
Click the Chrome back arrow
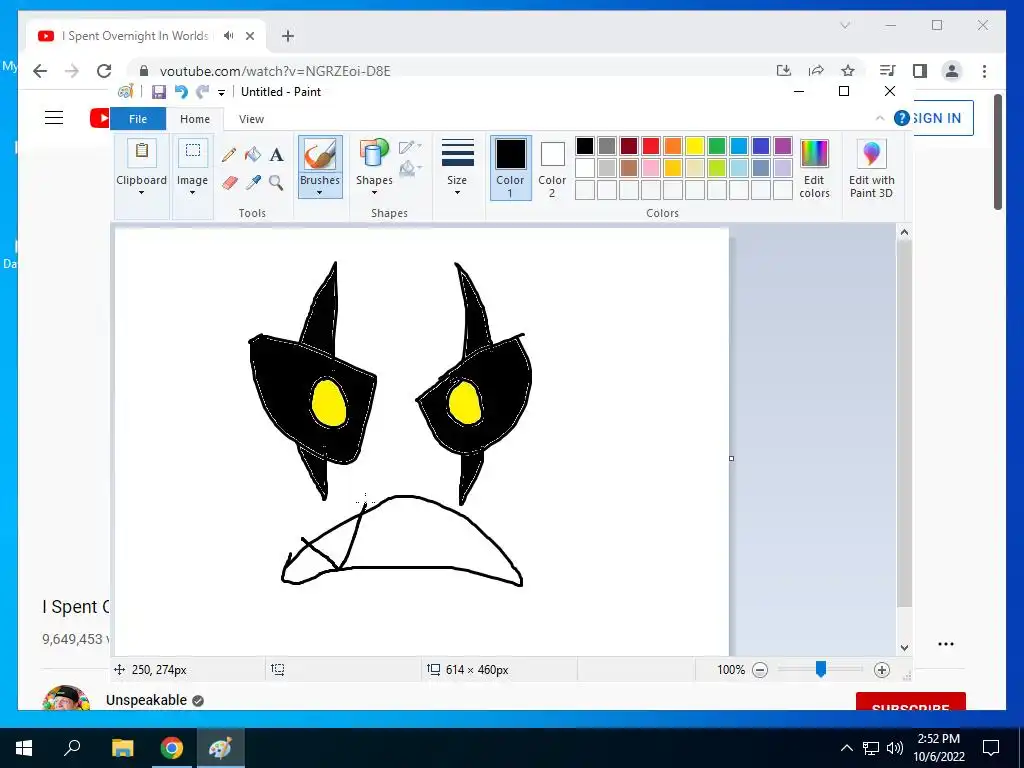click(x=40, y=71)
